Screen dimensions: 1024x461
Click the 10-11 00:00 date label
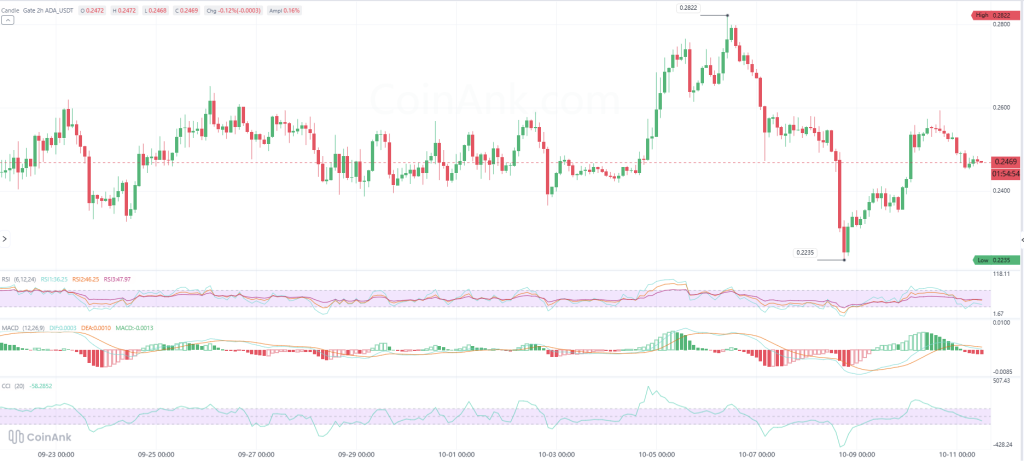point(956,453)
